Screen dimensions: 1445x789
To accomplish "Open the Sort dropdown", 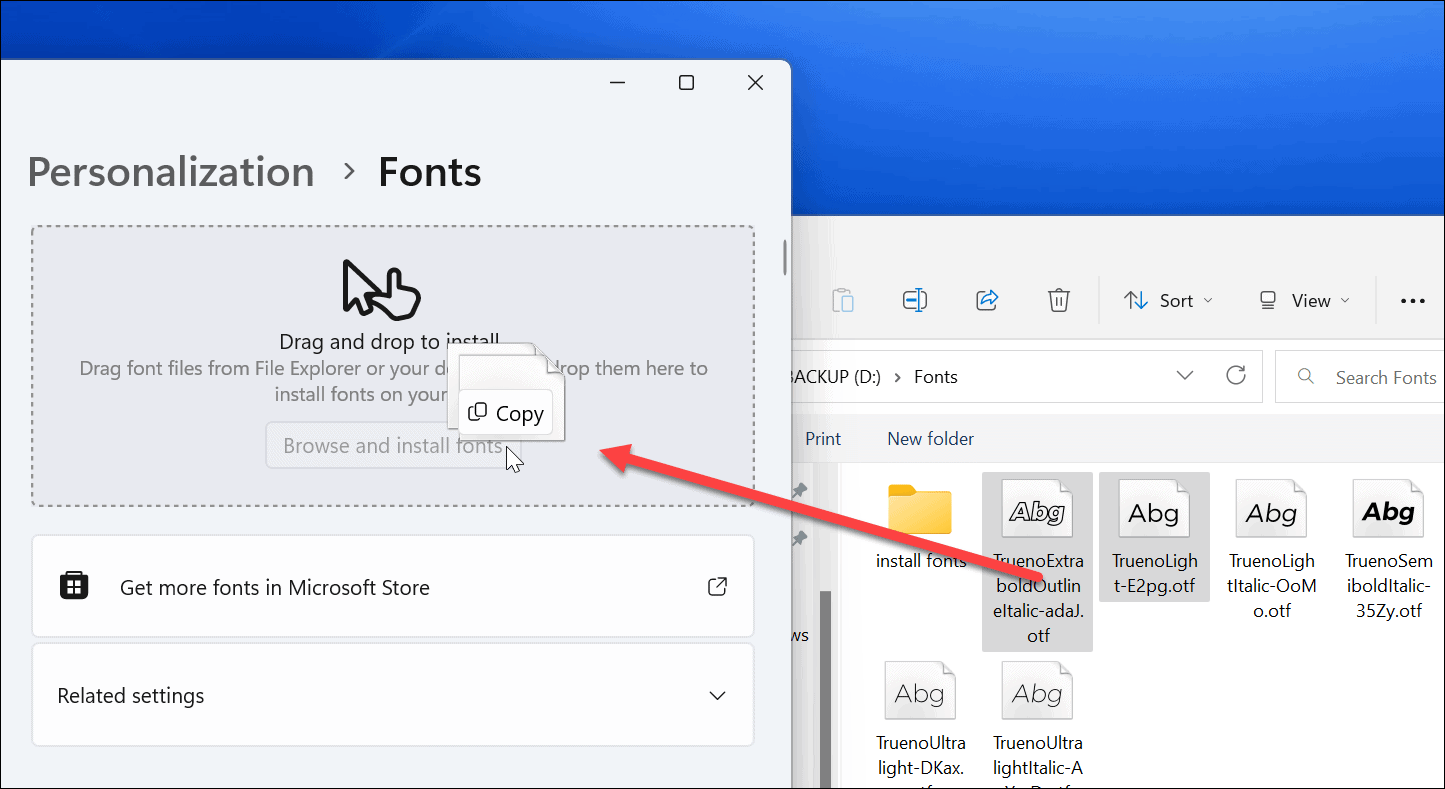I will point(1168,299).
